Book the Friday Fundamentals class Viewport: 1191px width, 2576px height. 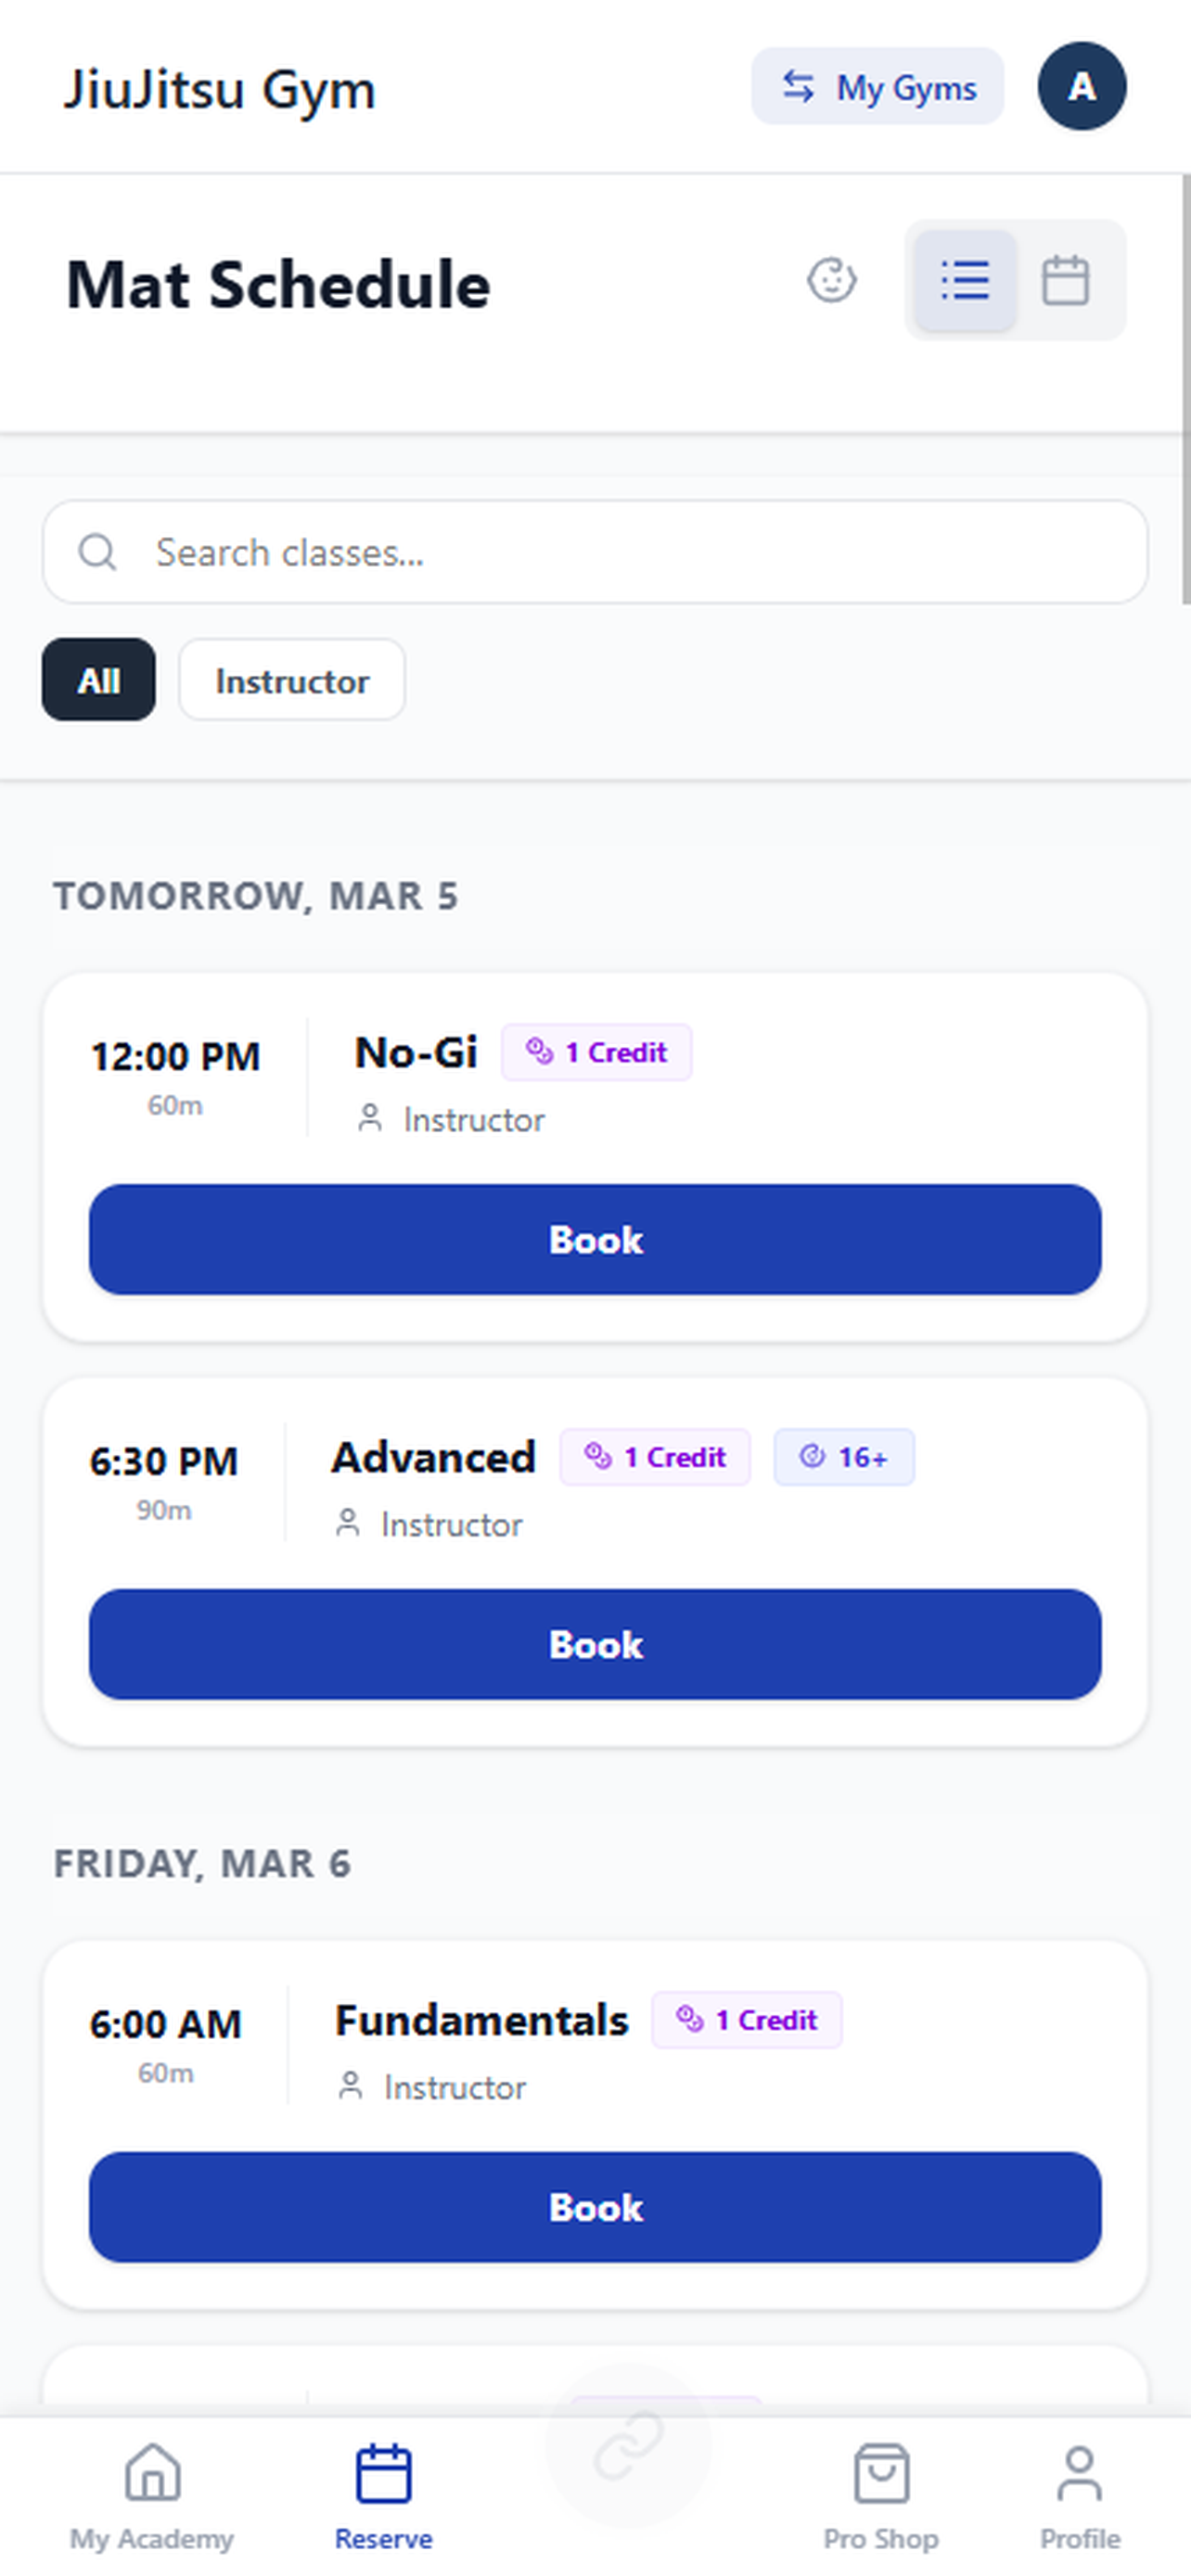coord(595,2207)
